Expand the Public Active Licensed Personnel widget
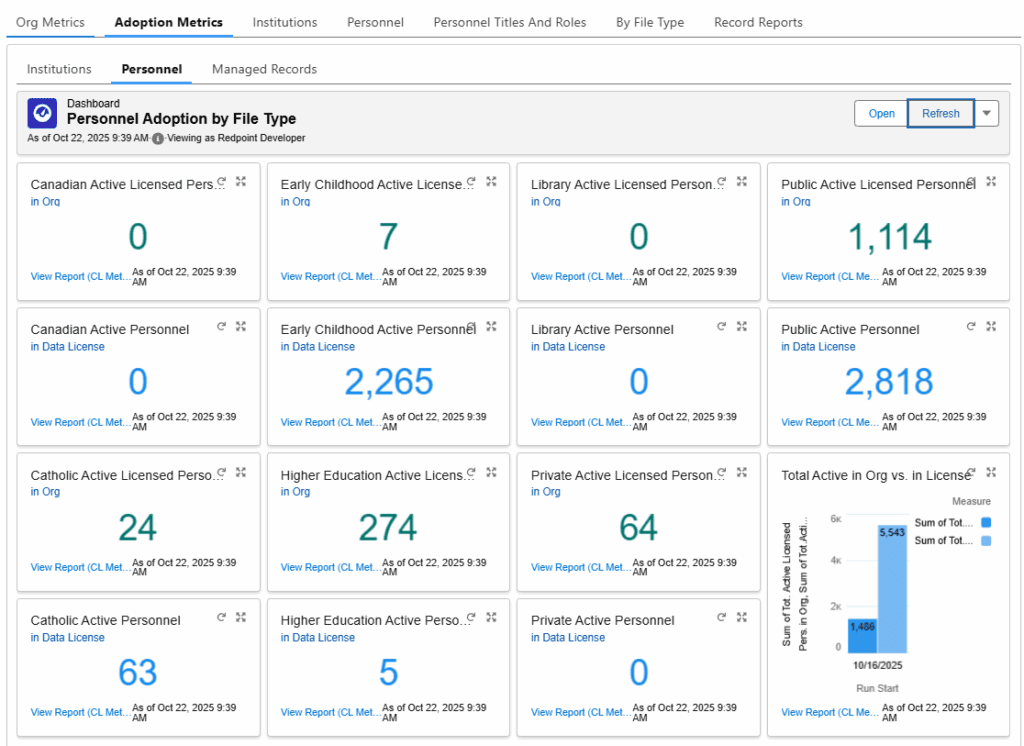Screen dimensions: 1024x746 click(x=991, y=181)
